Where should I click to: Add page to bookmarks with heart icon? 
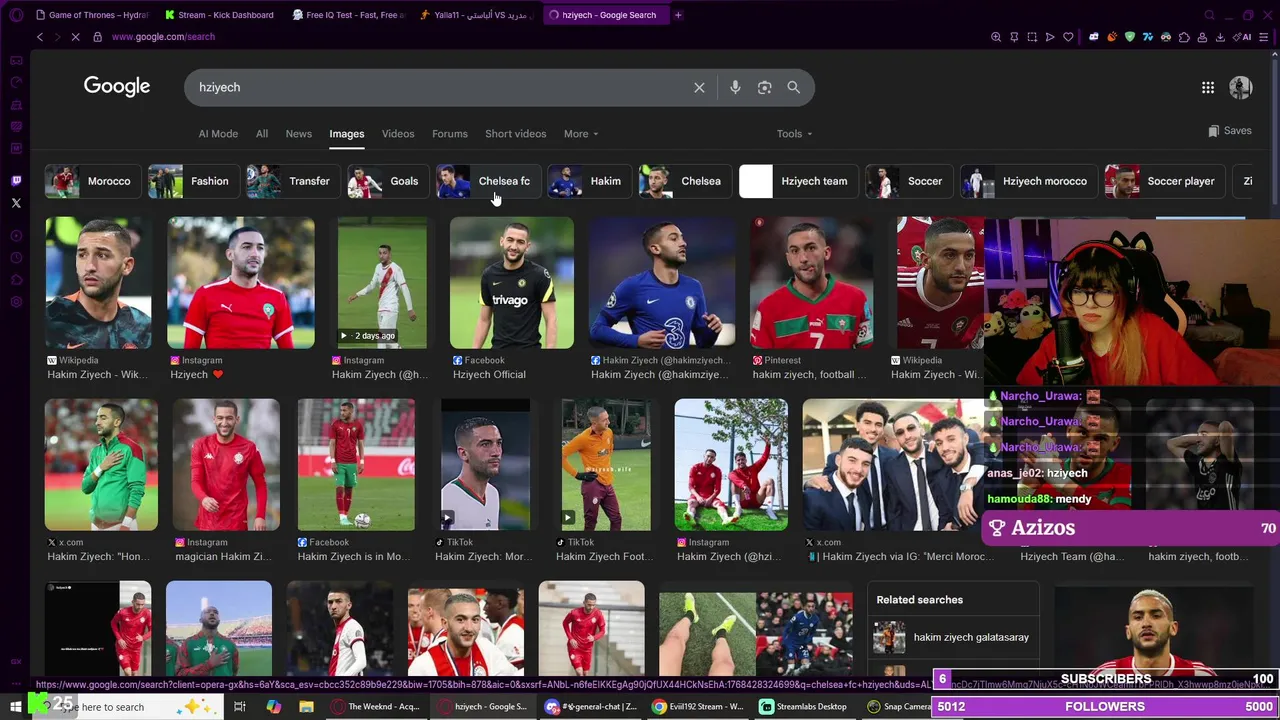coord(1068,37)
